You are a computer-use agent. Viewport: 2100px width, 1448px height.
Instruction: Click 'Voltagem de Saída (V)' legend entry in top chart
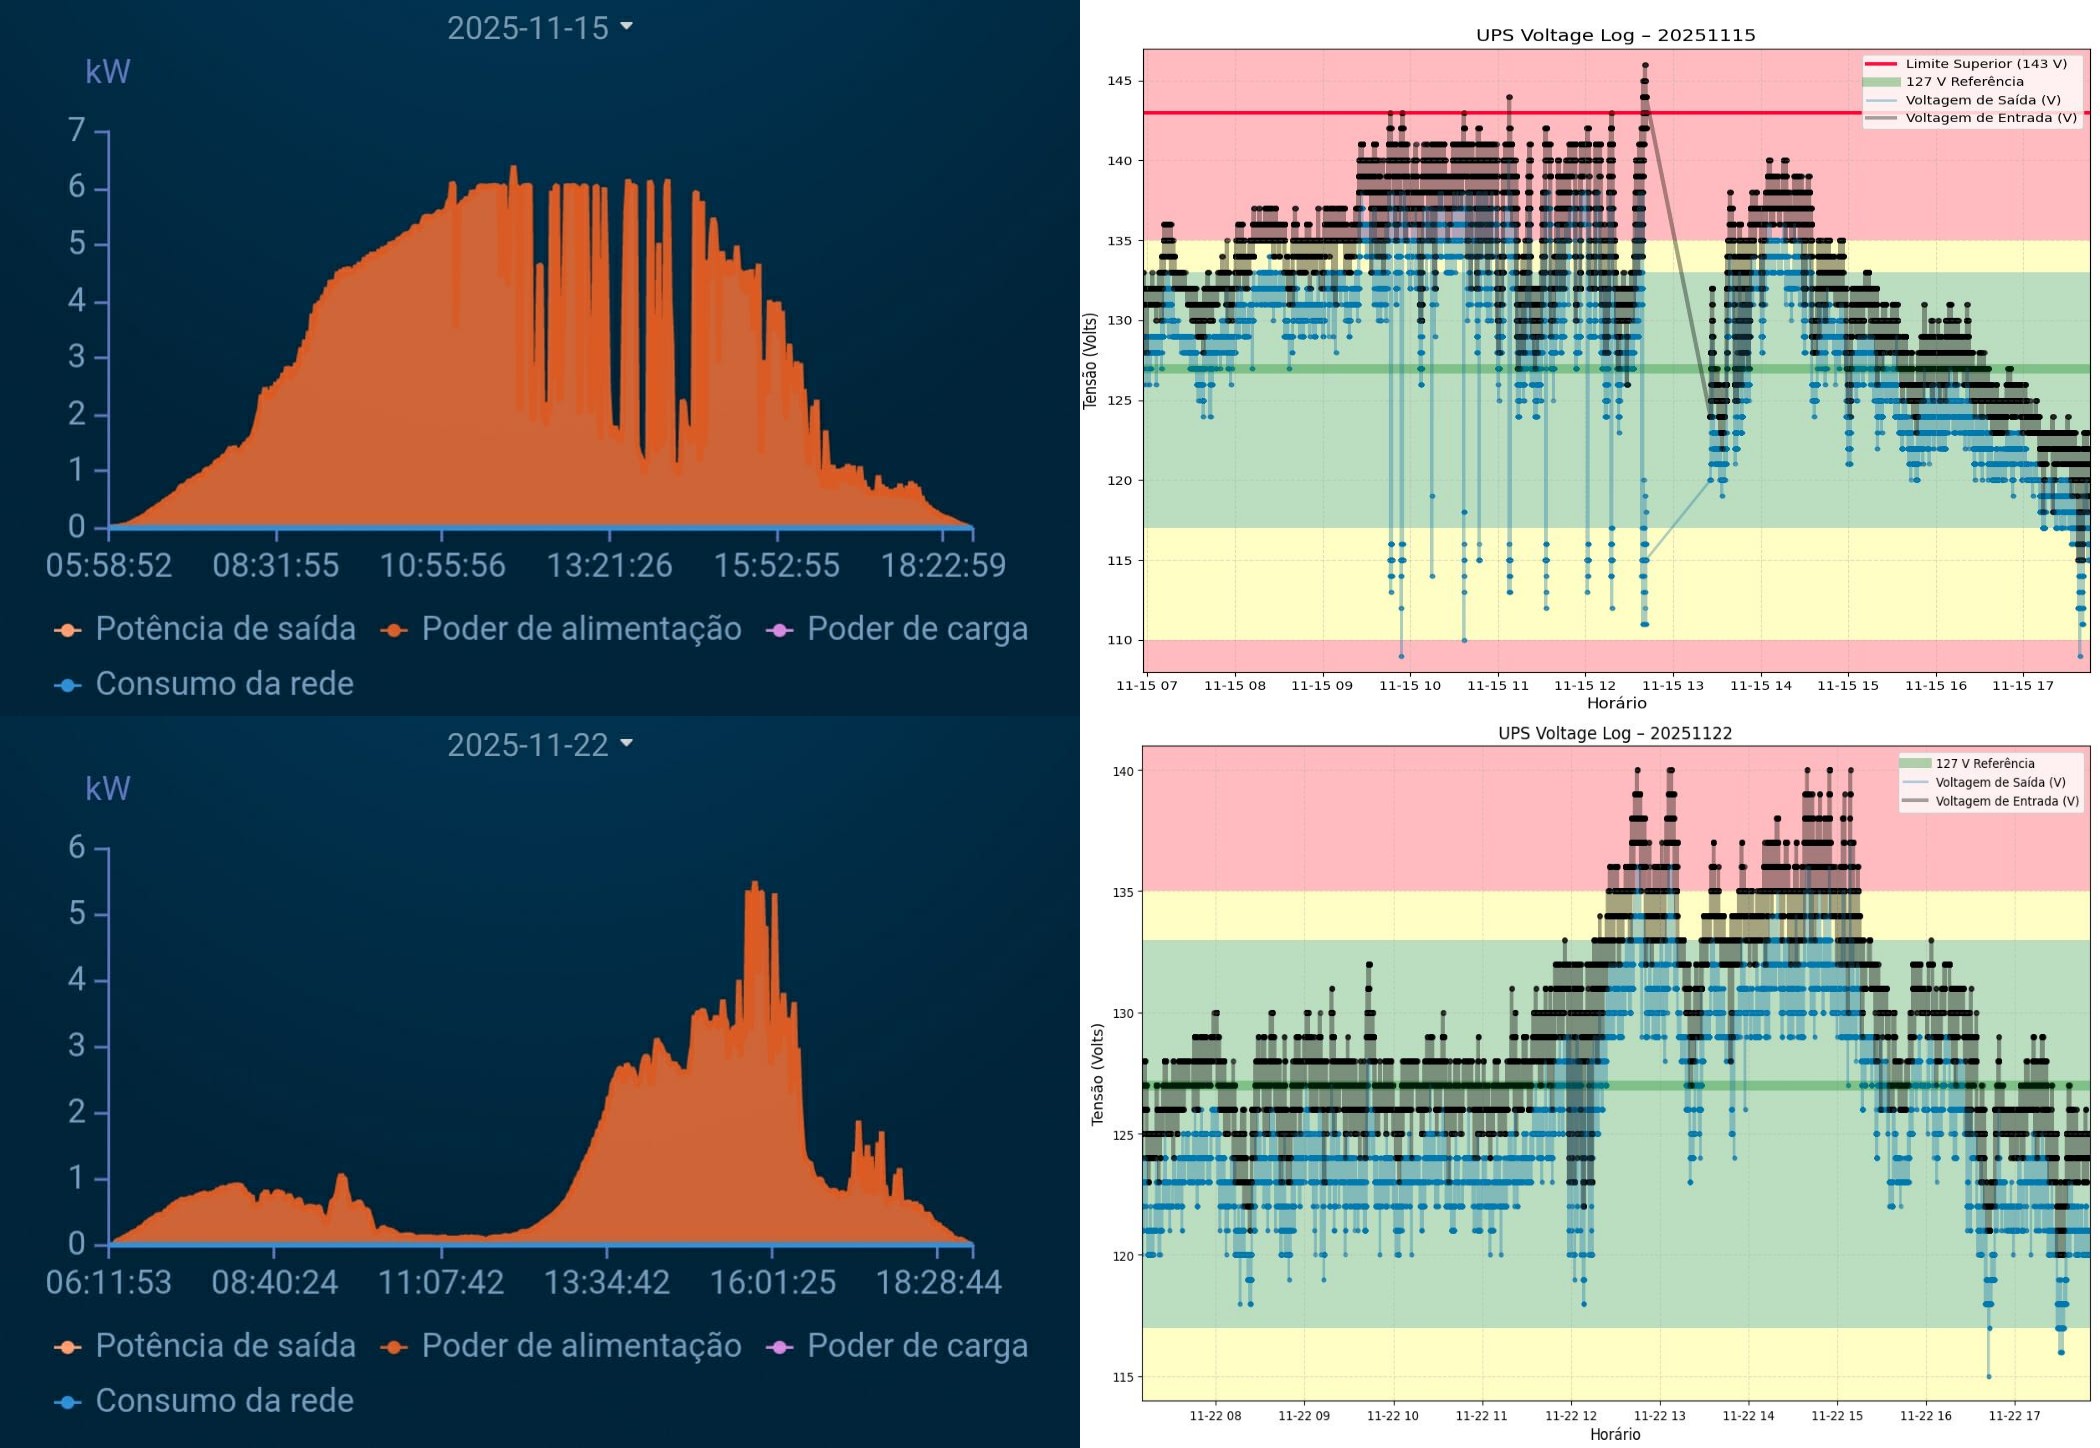[1982, 100]
